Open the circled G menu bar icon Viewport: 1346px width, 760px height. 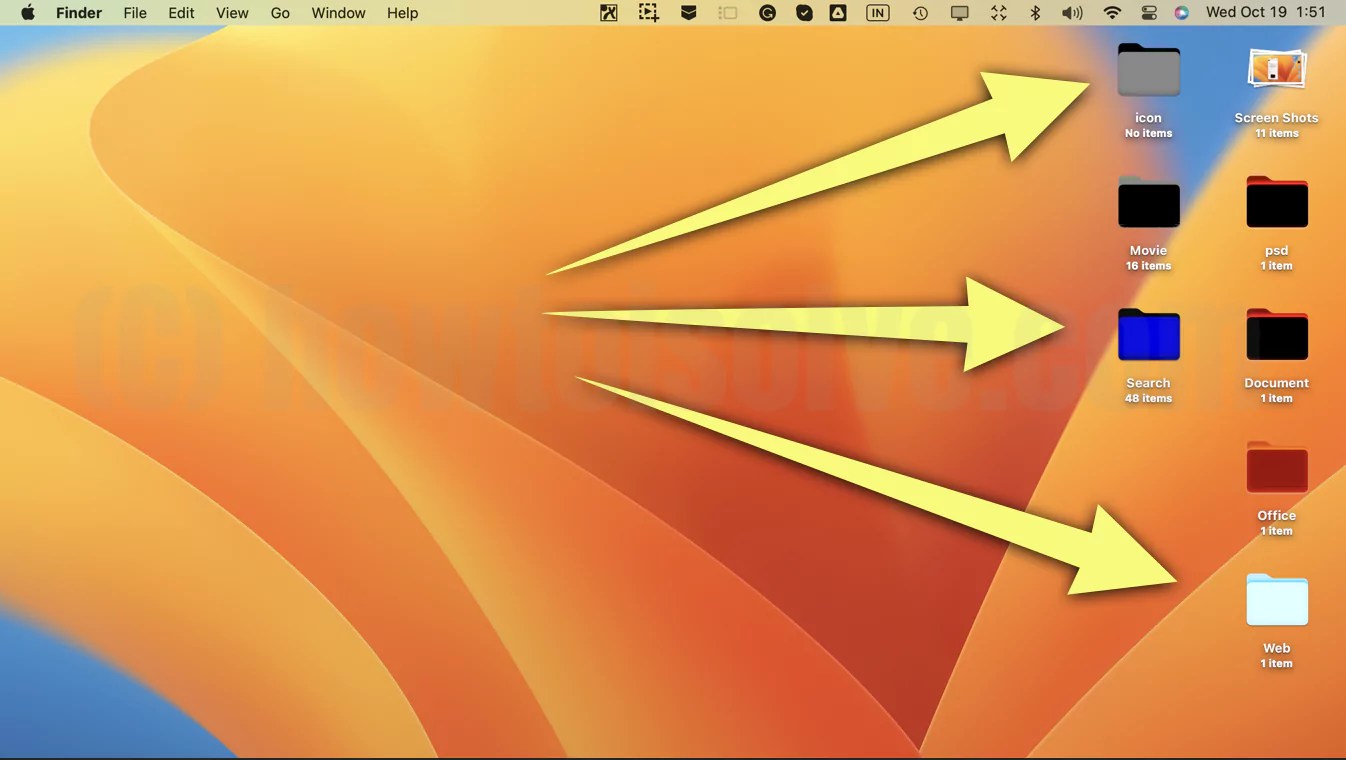[x=767, y=13]
